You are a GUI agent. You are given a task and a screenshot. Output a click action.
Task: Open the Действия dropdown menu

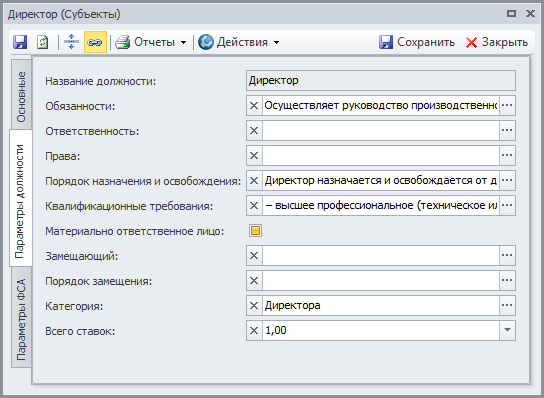click(x=239, y=42)
